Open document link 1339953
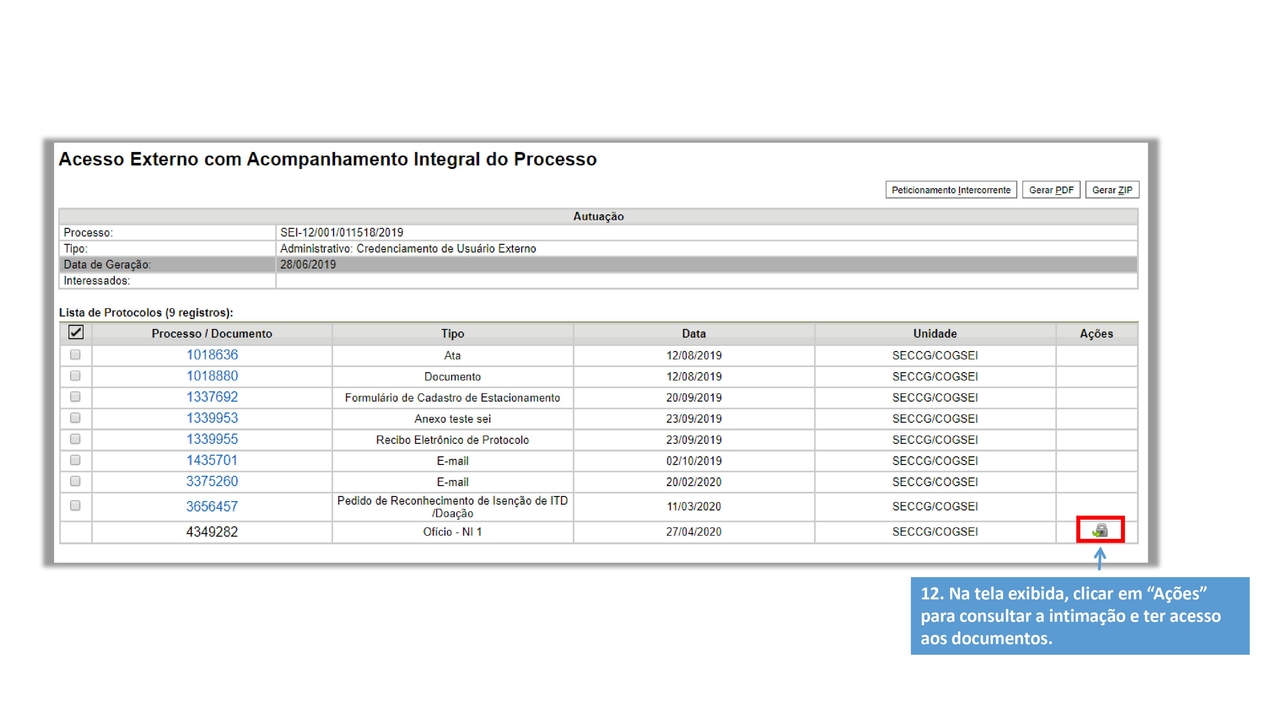Viewport: 1280px width, 720px height. [212, 418]
